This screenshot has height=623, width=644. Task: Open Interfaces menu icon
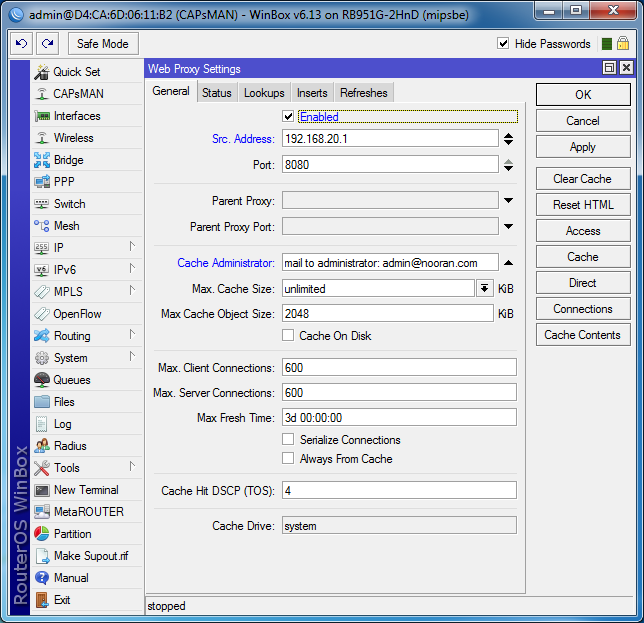(41, 116)
